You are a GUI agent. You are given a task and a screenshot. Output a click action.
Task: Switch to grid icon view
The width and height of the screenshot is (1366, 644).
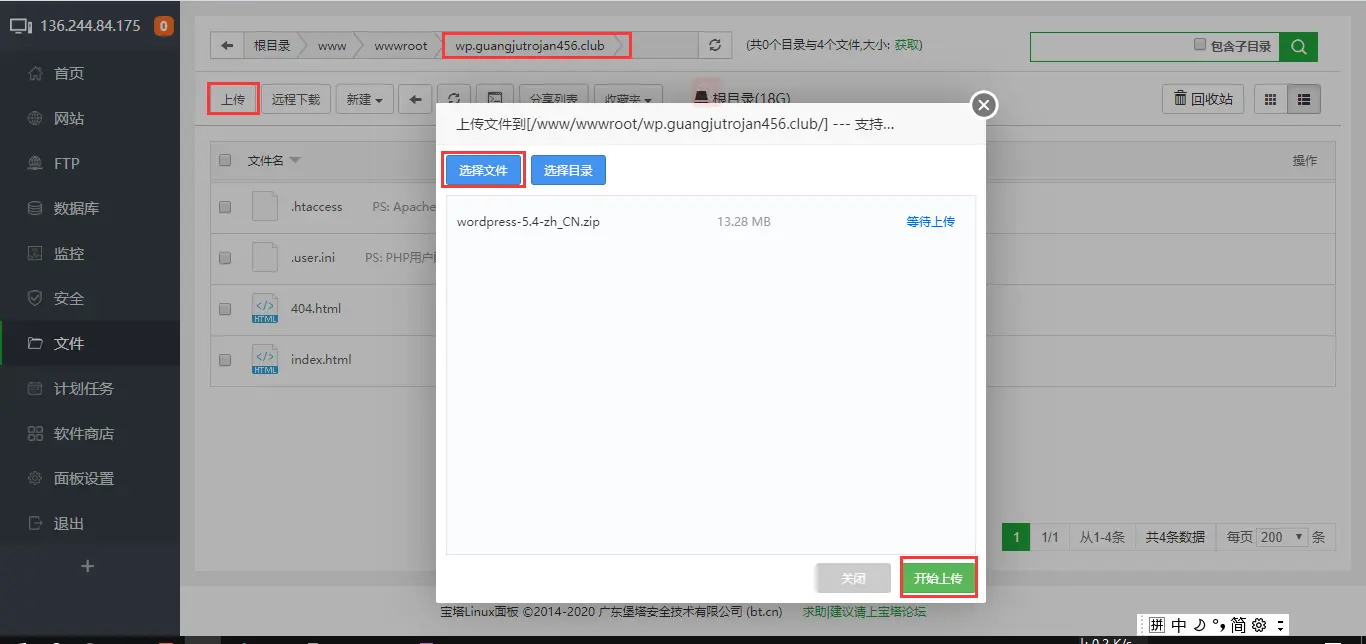[x=1271, y=99]
